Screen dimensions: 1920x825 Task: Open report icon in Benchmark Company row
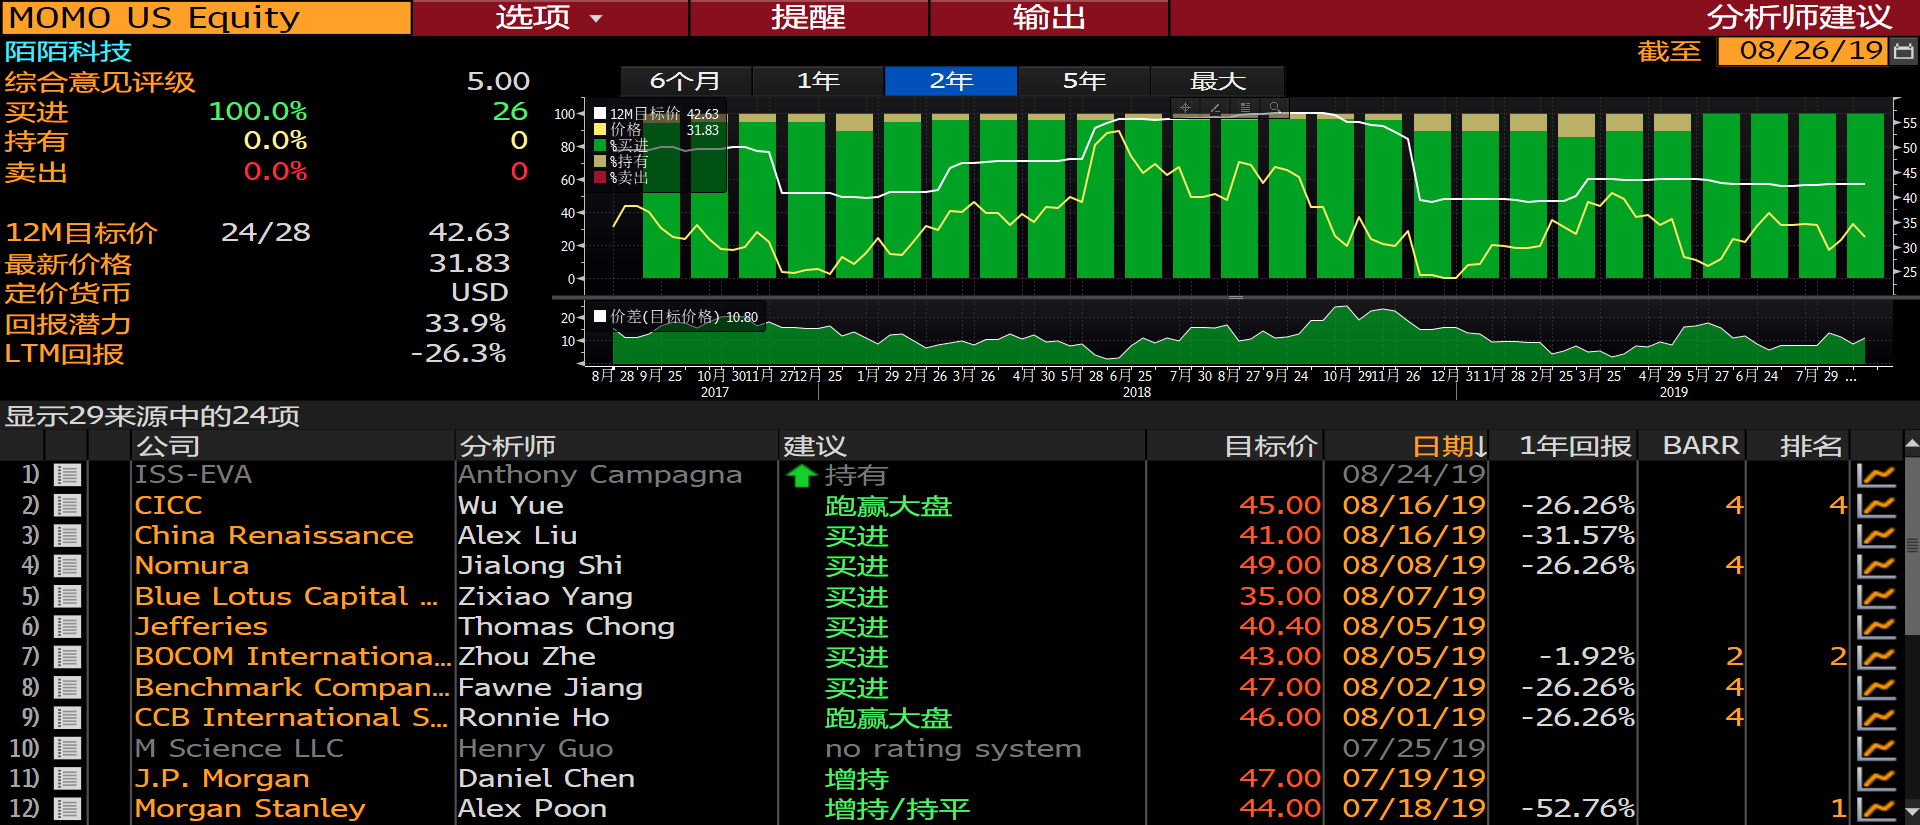click(x=68, y=687)
